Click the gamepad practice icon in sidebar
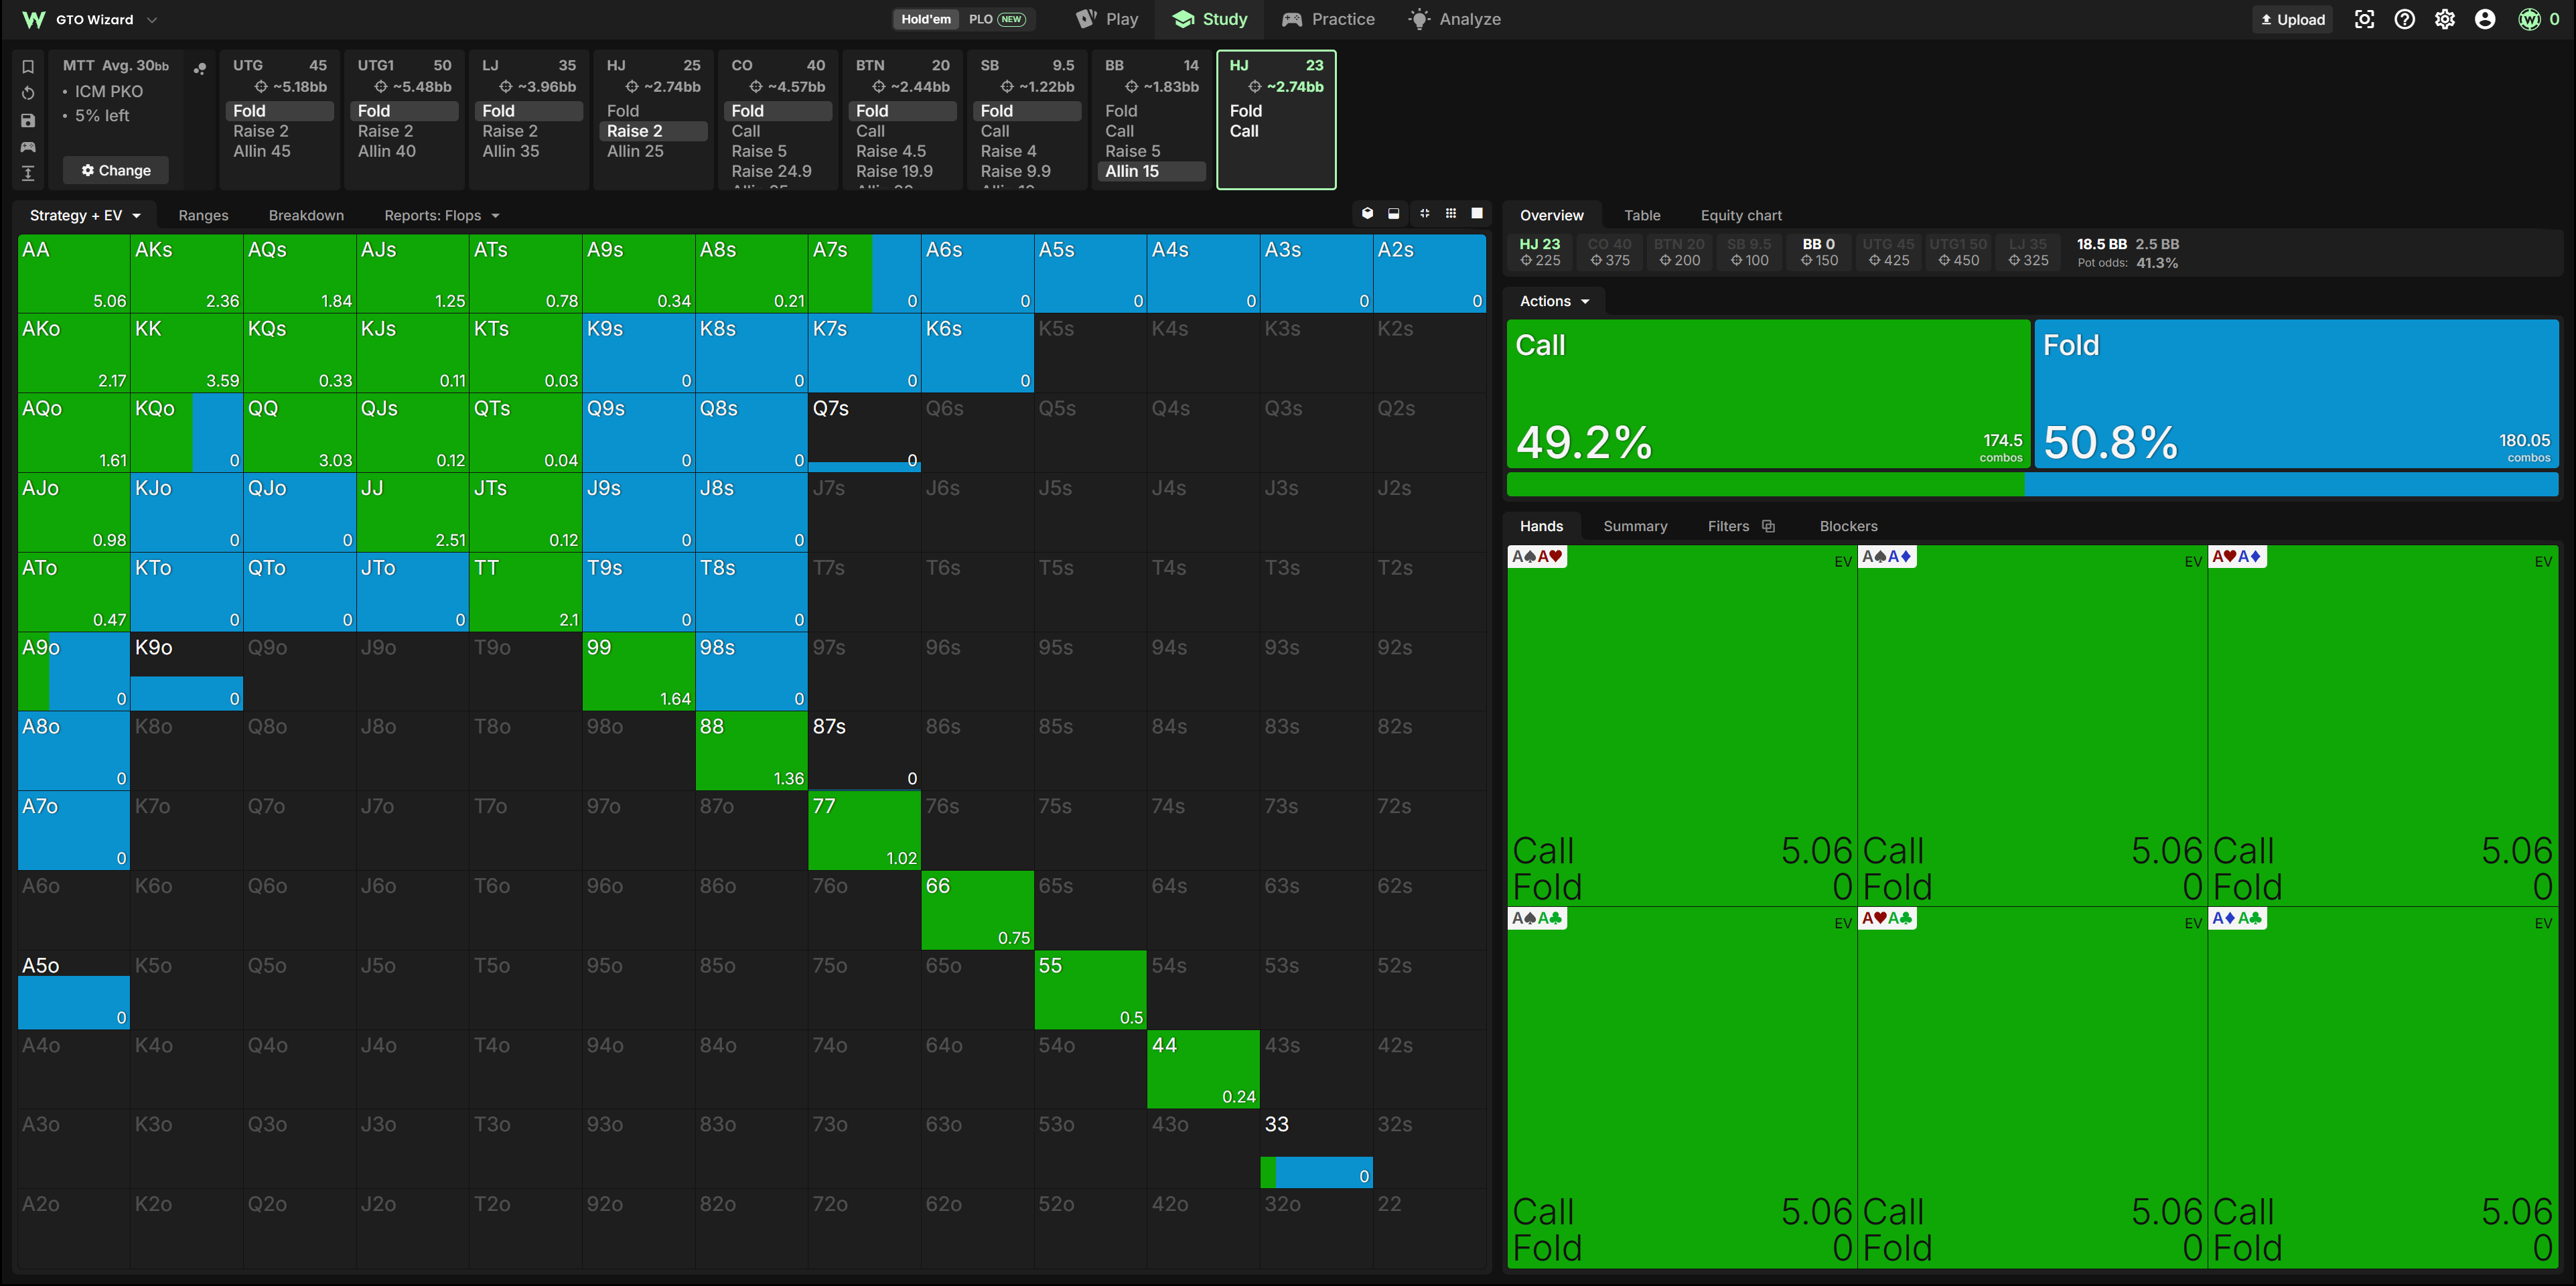The height and width of the screenshot is (1286, 2576). pos(28,147)
